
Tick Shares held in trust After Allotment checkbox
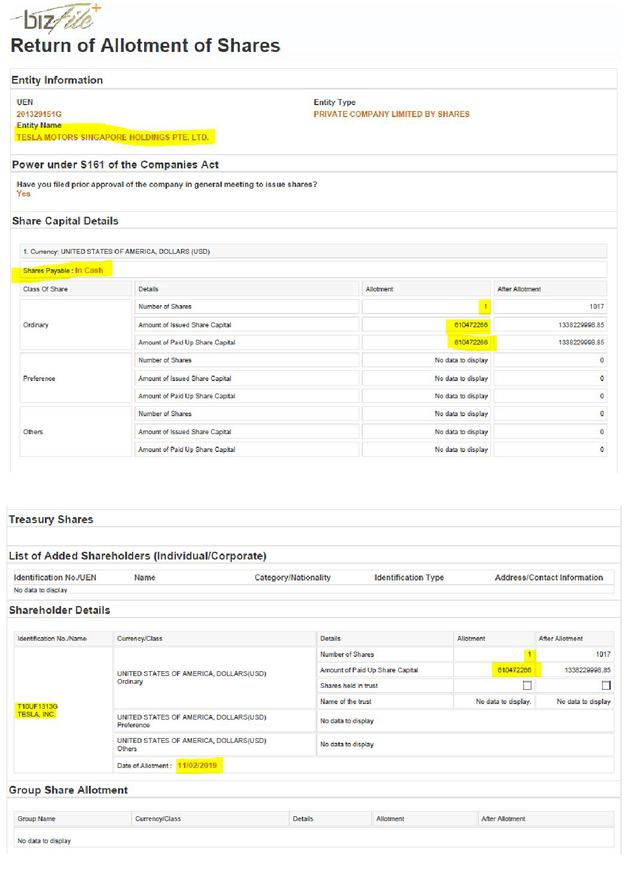pyautogui.click(x=606, y=685)
